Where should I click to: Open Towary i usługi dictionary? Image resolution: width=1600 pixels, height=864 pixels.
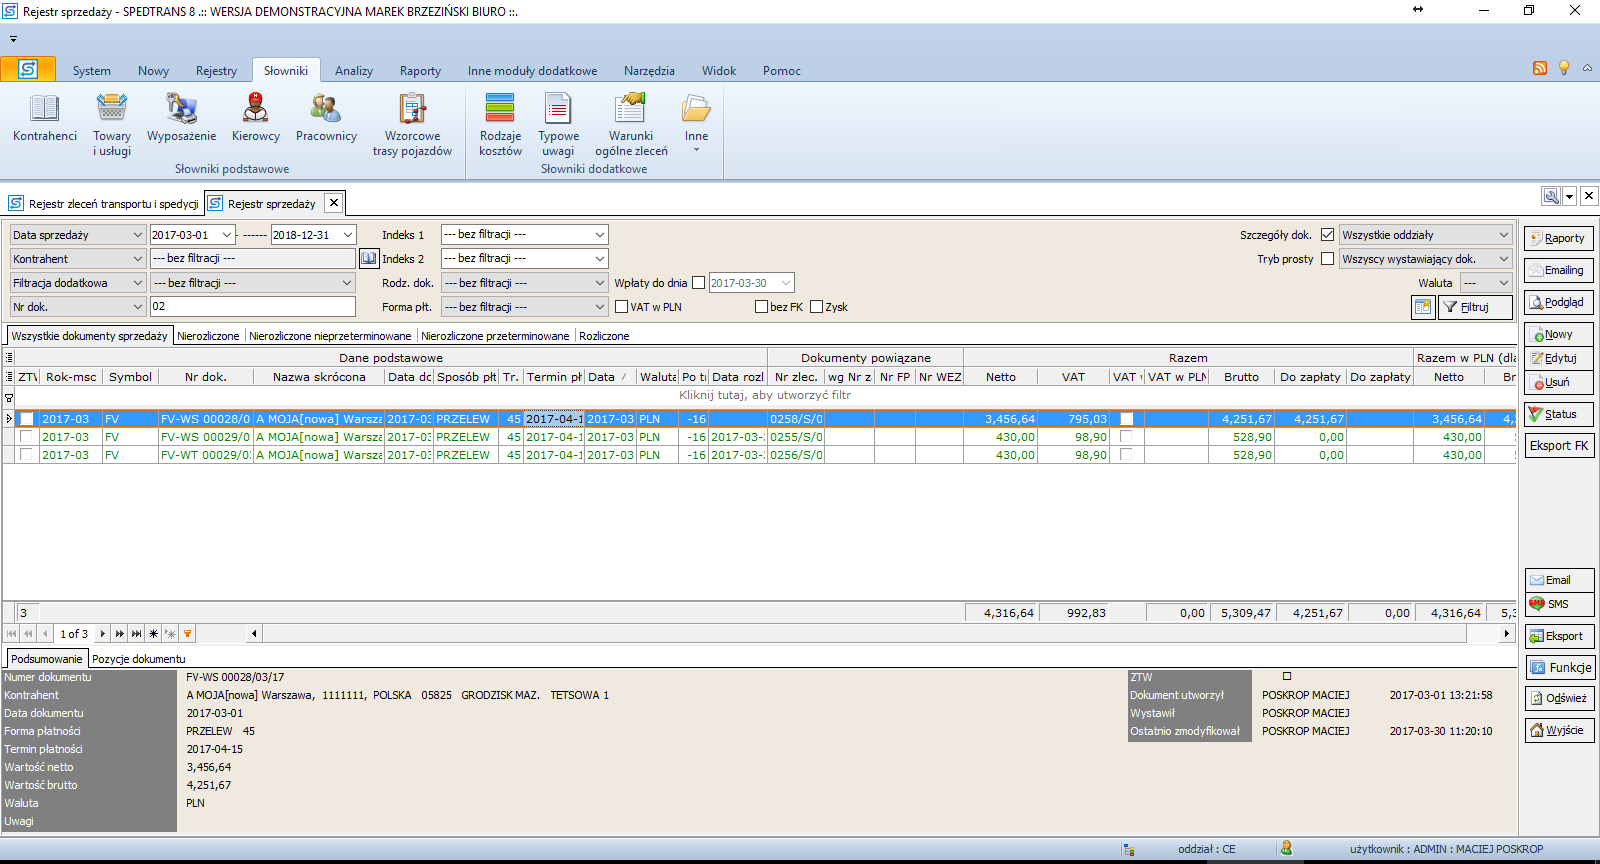(112, 125)
